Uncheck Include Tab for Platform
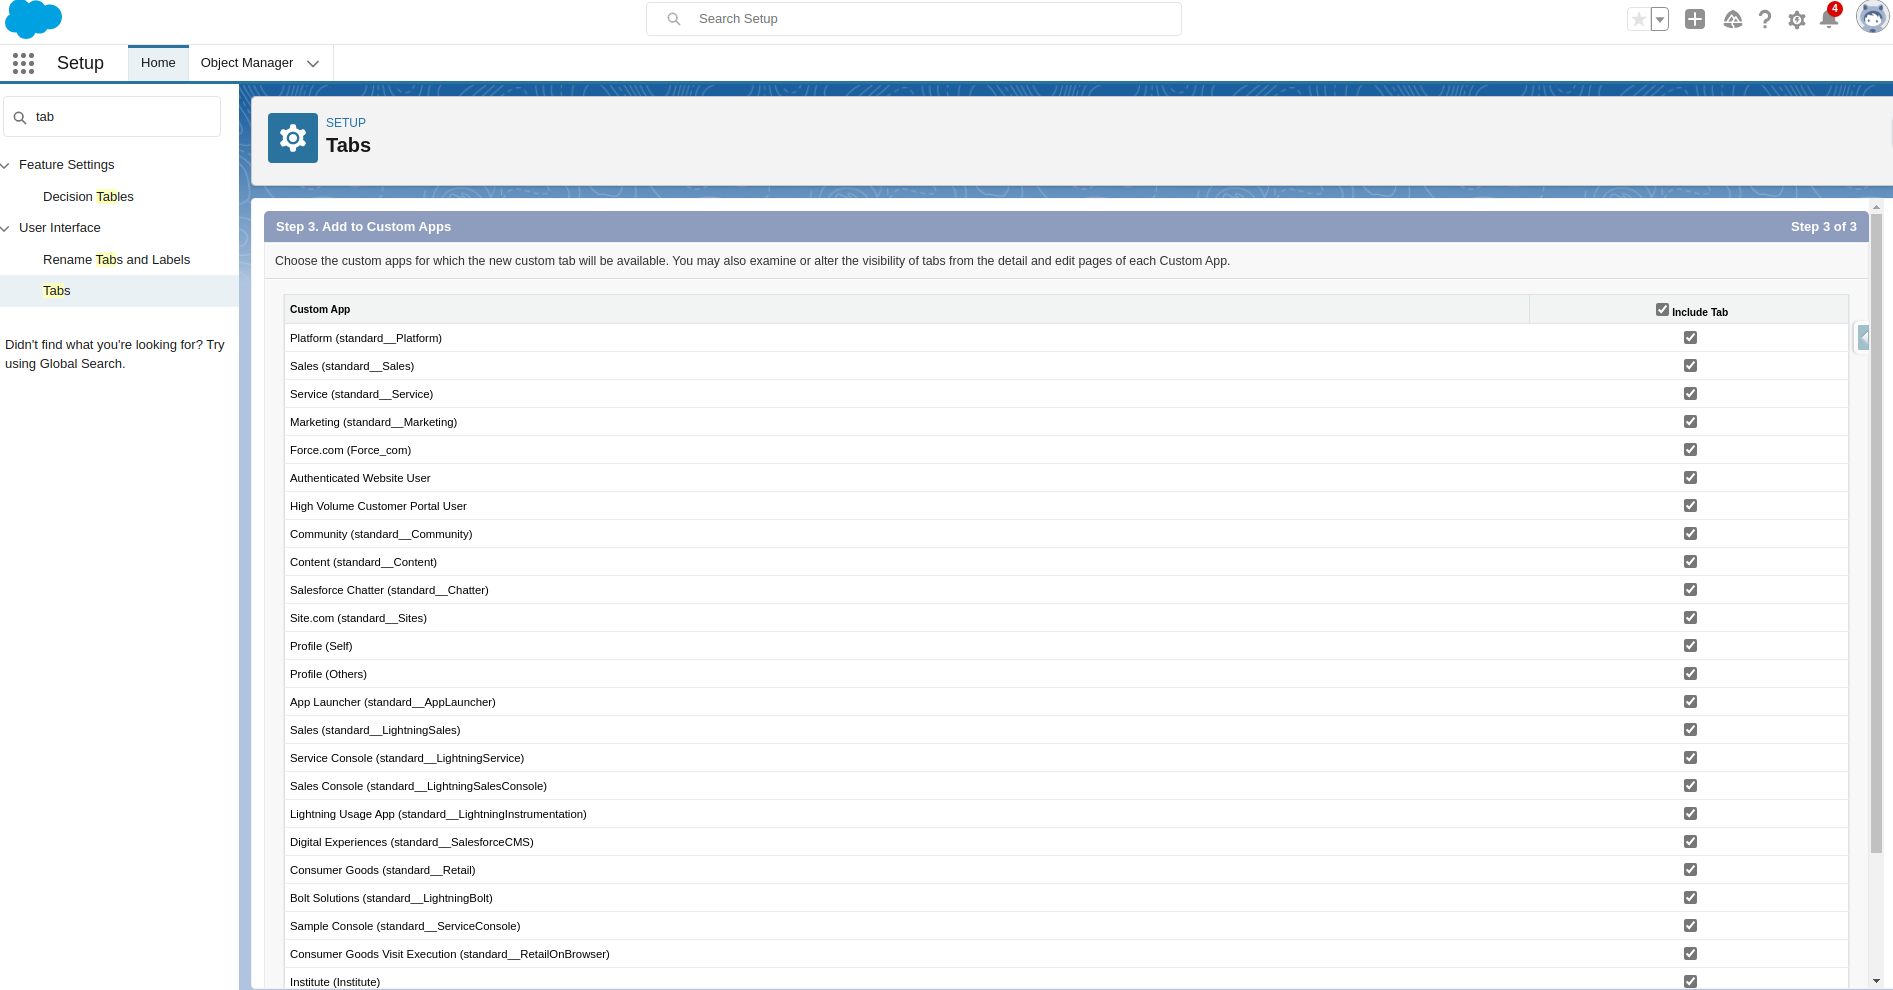The image size is (1893, 990). [1690, 338]
